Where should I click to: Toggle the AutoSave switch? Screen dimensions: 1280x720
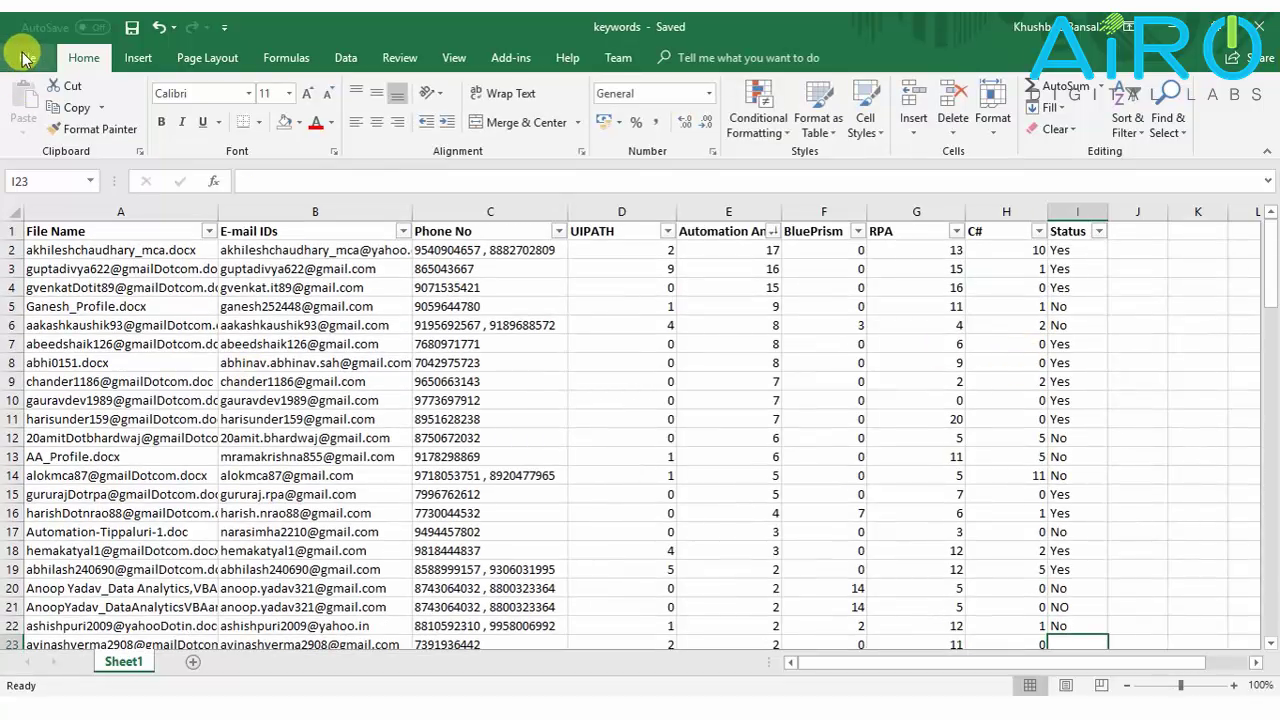point(92,28)
